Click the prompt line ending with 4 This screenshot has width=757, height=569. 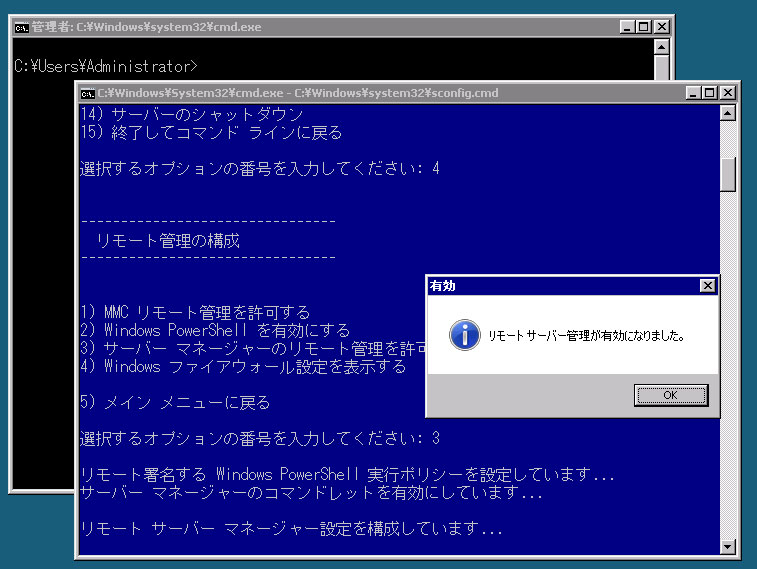[260, 168]
